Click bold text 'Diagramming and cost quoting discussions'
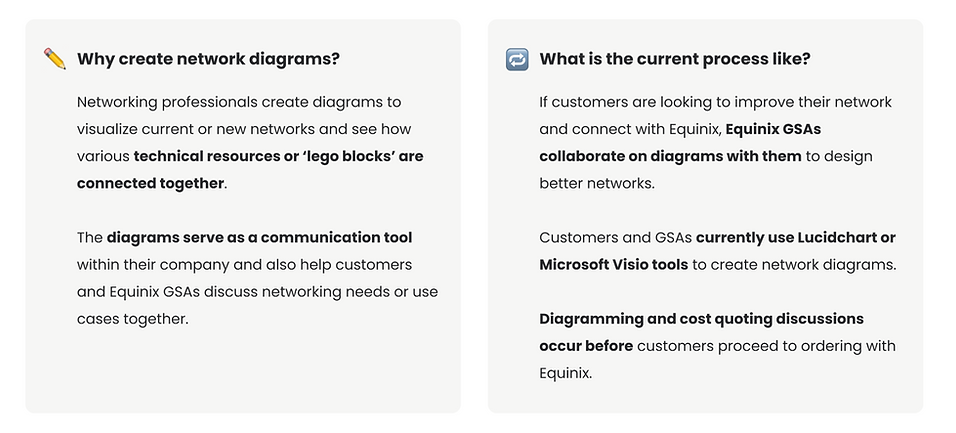Image resolution: width=956 pixels, height=433 pixels. pos(701,319)
